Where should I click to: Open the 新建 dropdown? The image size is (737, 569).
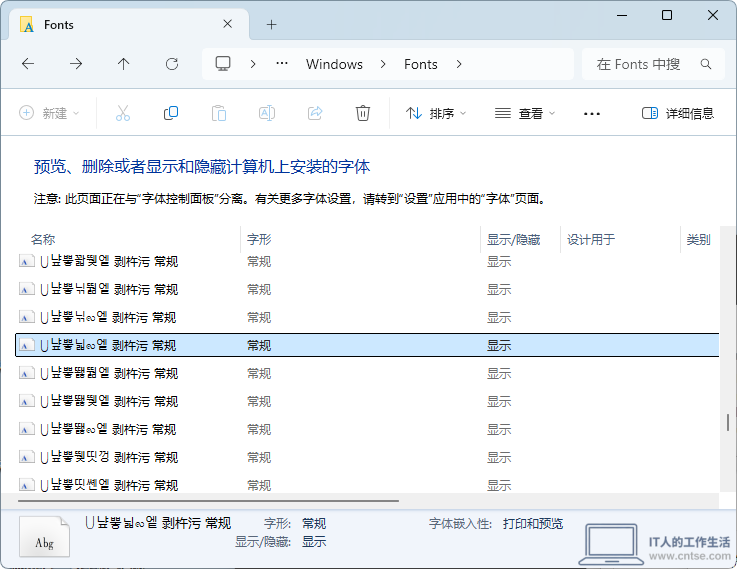[x=49, y=113]
